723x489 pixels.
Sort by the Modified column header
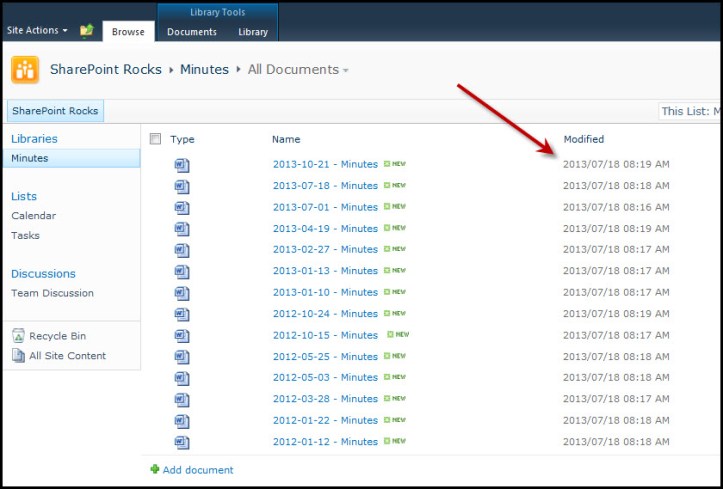tap(583, 139)
